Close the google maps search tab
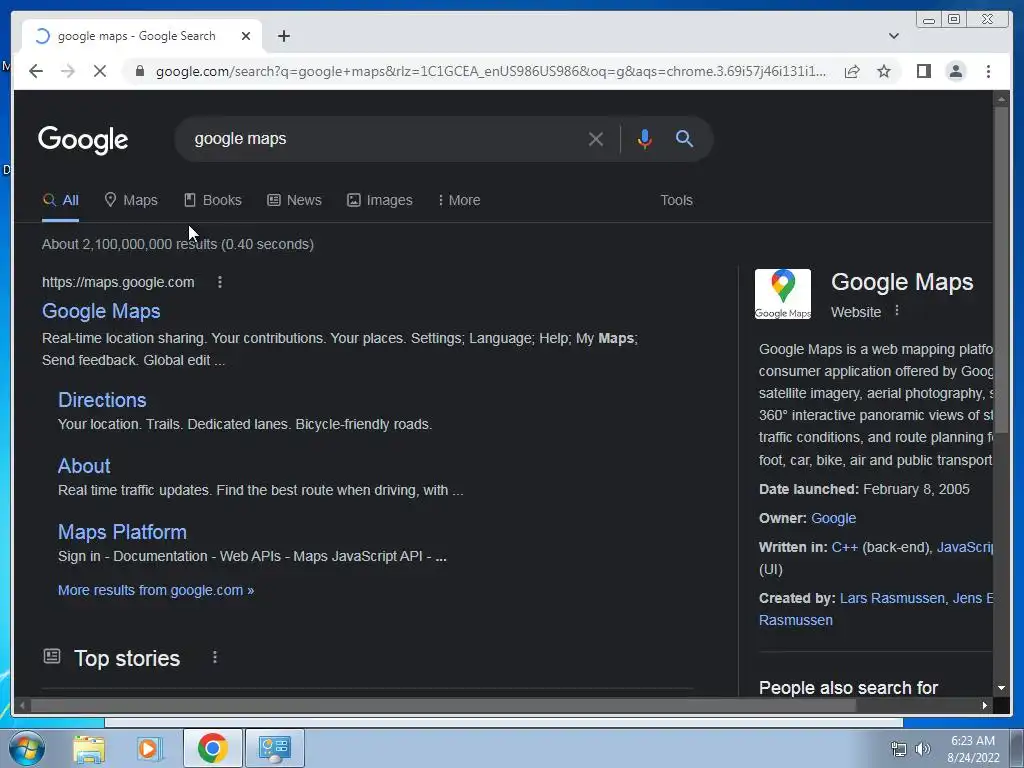The height and width of the screenshot is (768, 1024). click(x=246, y=36)
